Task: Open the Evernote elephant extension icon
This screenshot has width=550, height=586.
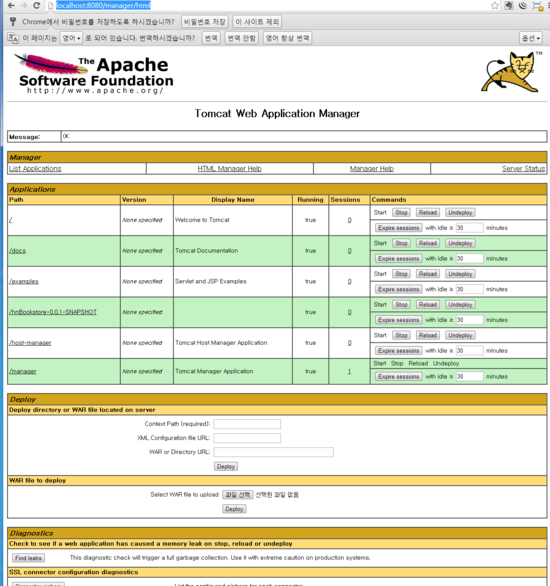Action: coord(509,6)
